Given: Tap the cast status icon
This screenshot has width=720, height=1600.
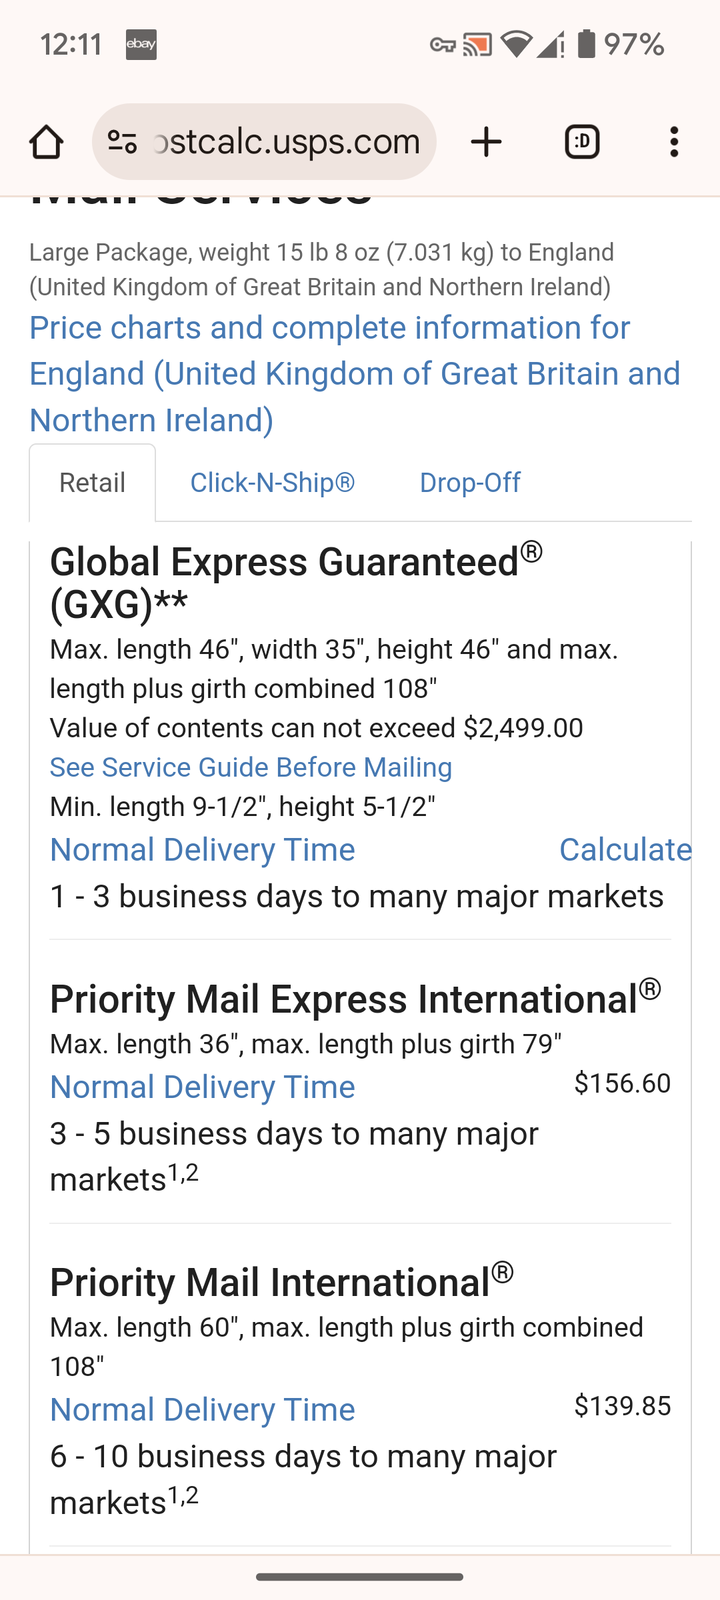Looking at the screenshot, I should 477,45.
